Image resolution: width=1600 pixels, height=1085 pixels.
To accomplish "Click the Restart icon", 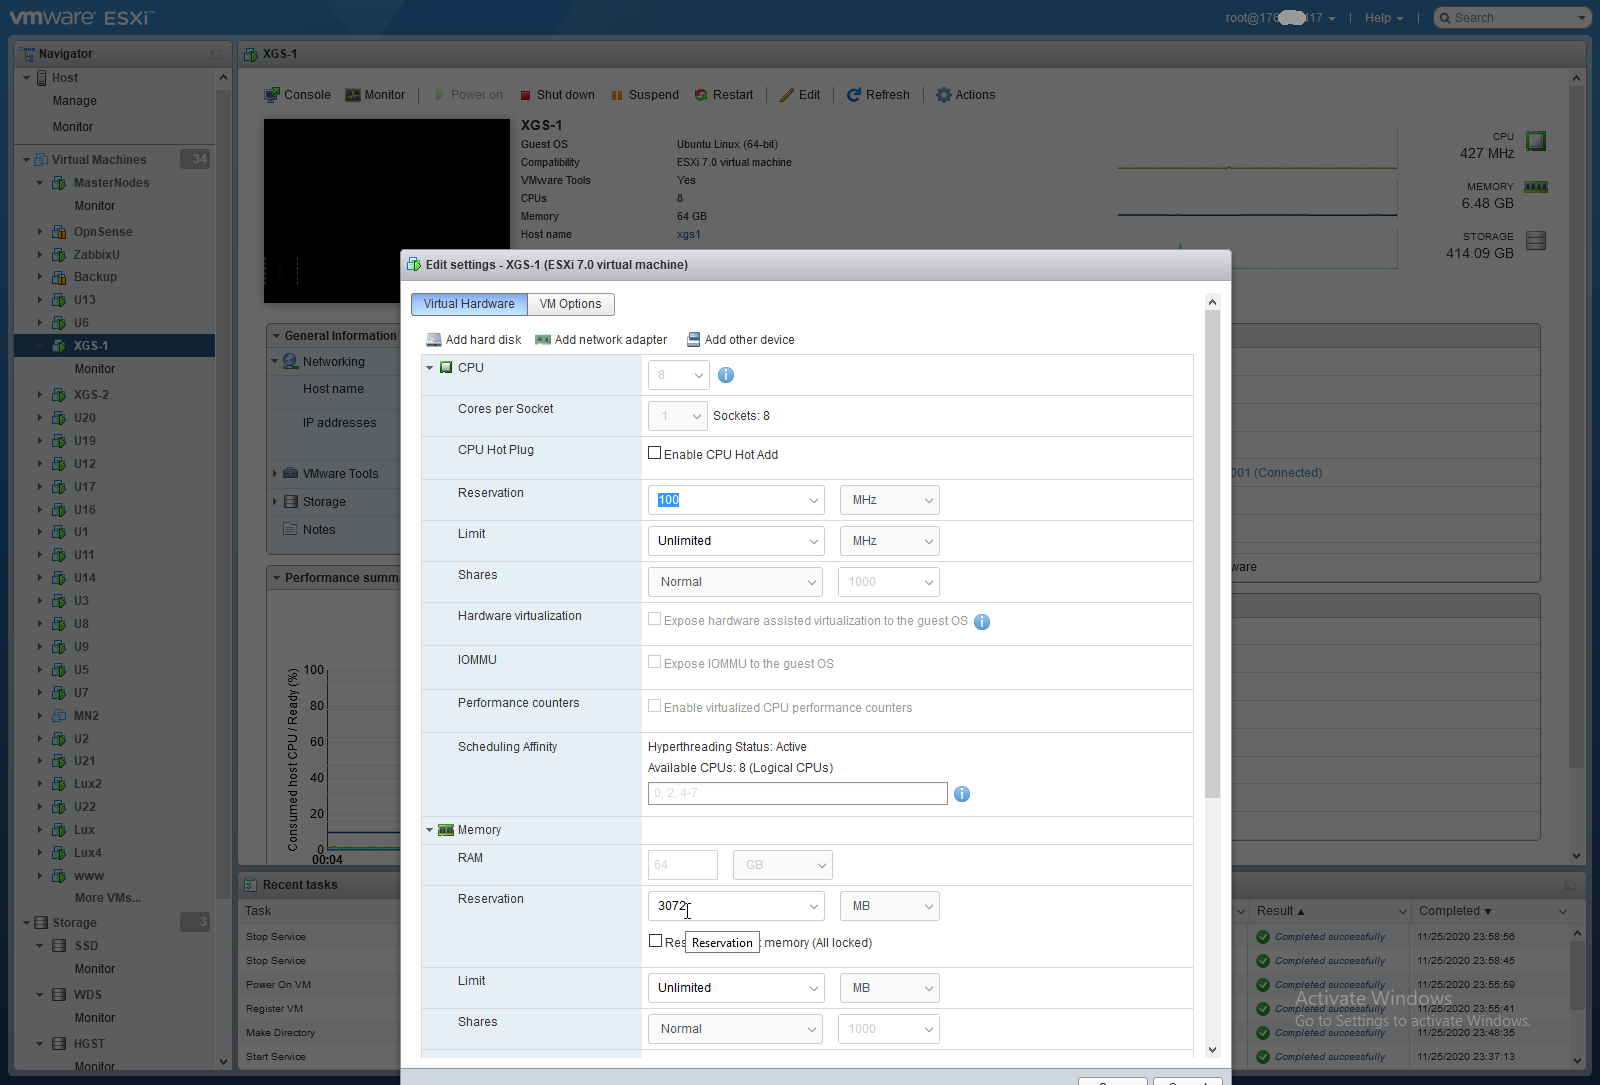I will pyautogui.click(x=701, y=95).
